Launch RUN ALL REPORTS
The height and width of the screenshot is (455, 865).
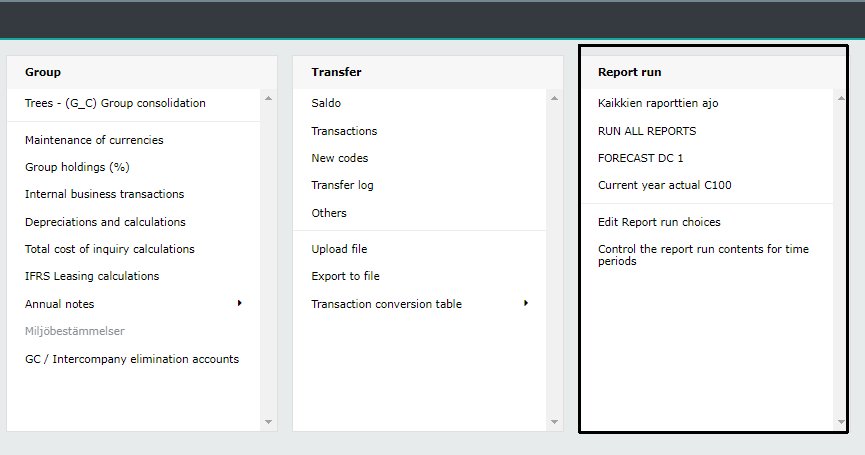[647, 131]
